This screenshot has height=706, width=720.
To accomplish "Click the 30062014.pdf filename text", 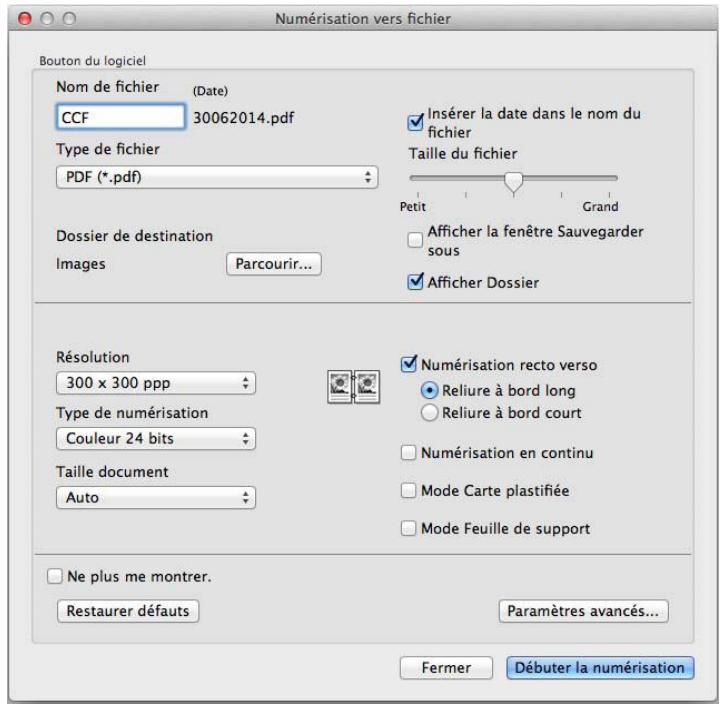I will click(x=243, y=118).
